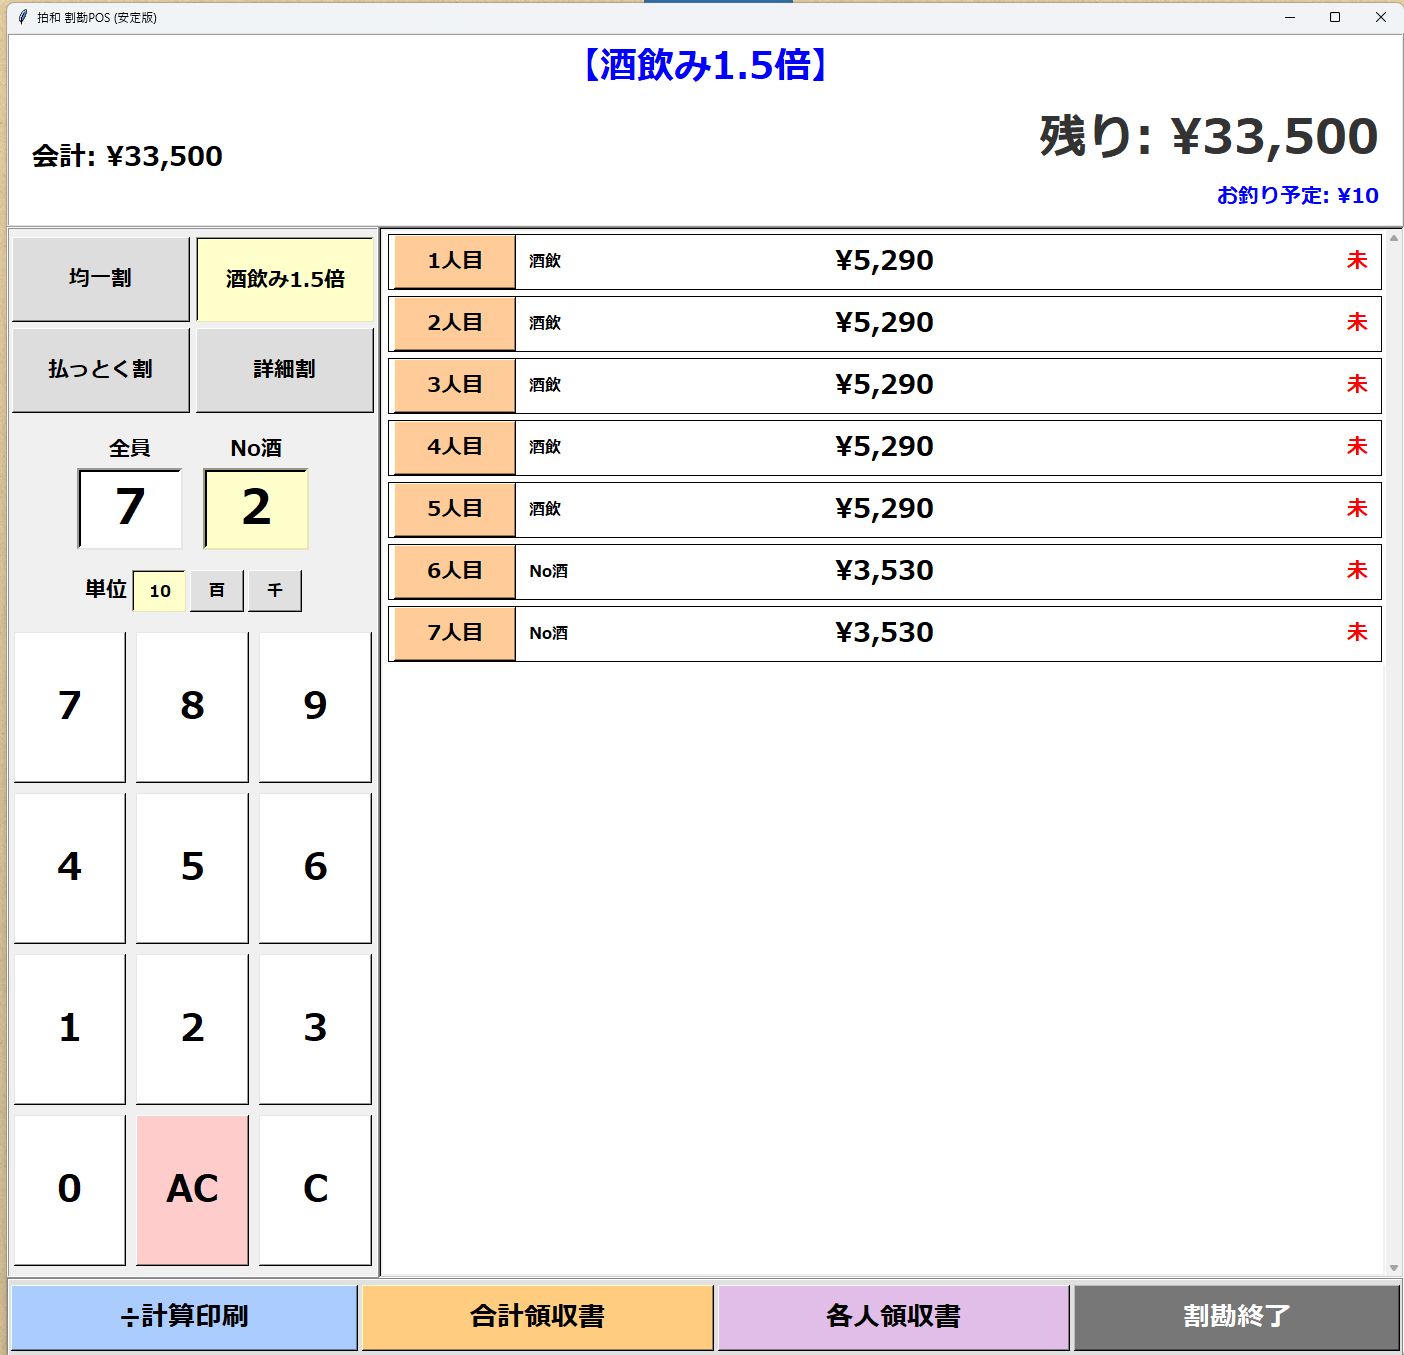Print the 合計領収書 receipt
This screenshot has width=1404, height=1355.
(x=538, y=1317)
